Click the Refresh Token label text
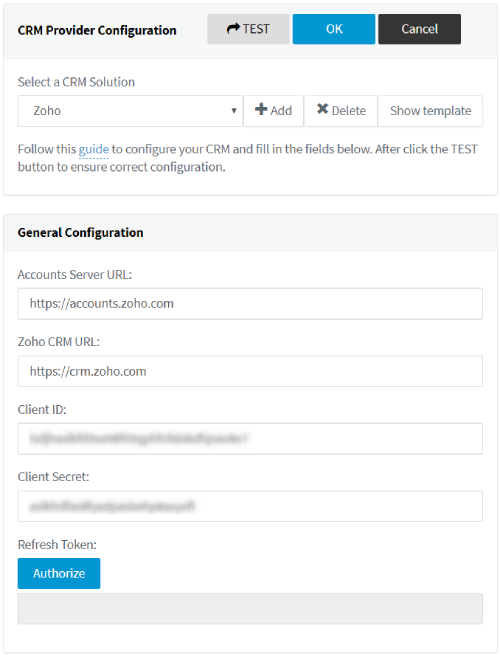Image resolution: width=500 pixels, height=656 pixels. [57, 545]
